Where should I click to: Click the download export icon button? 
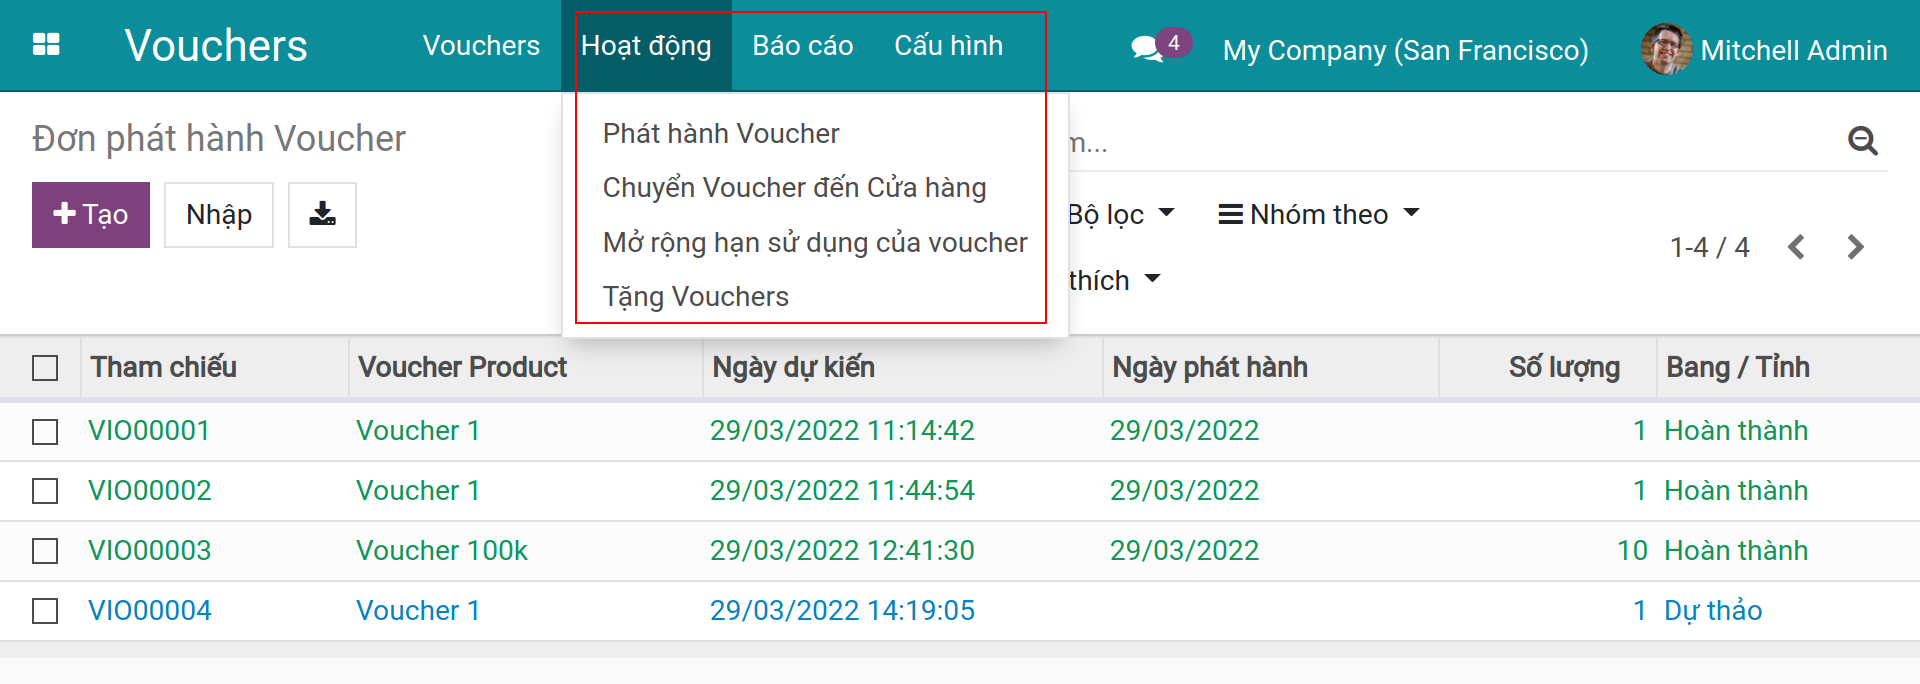tap(322, 214)
